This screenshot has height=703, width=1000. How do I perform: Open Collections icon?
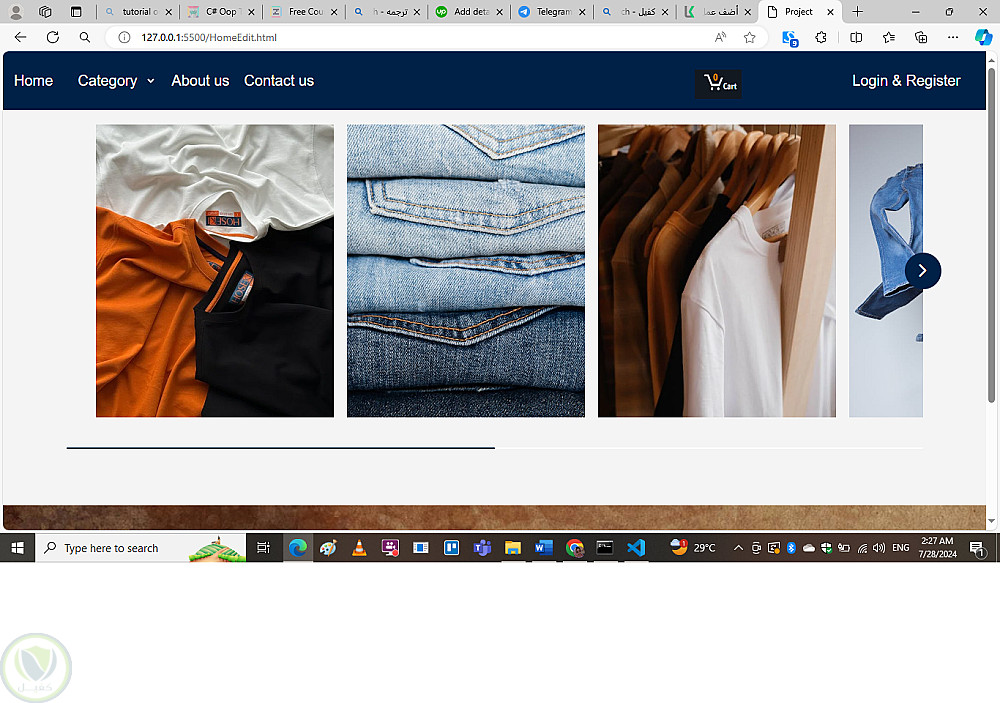(x=921, y=38)
